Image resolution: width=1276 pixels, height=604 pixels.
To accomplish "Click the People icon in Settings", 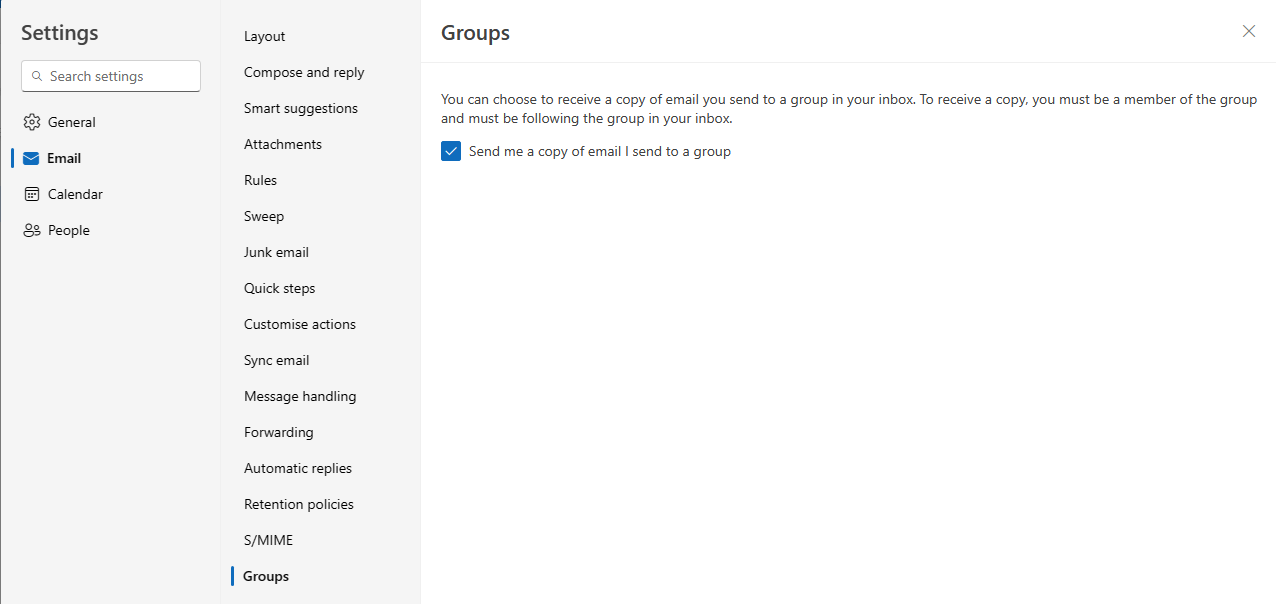I will [x=31, y=230].
